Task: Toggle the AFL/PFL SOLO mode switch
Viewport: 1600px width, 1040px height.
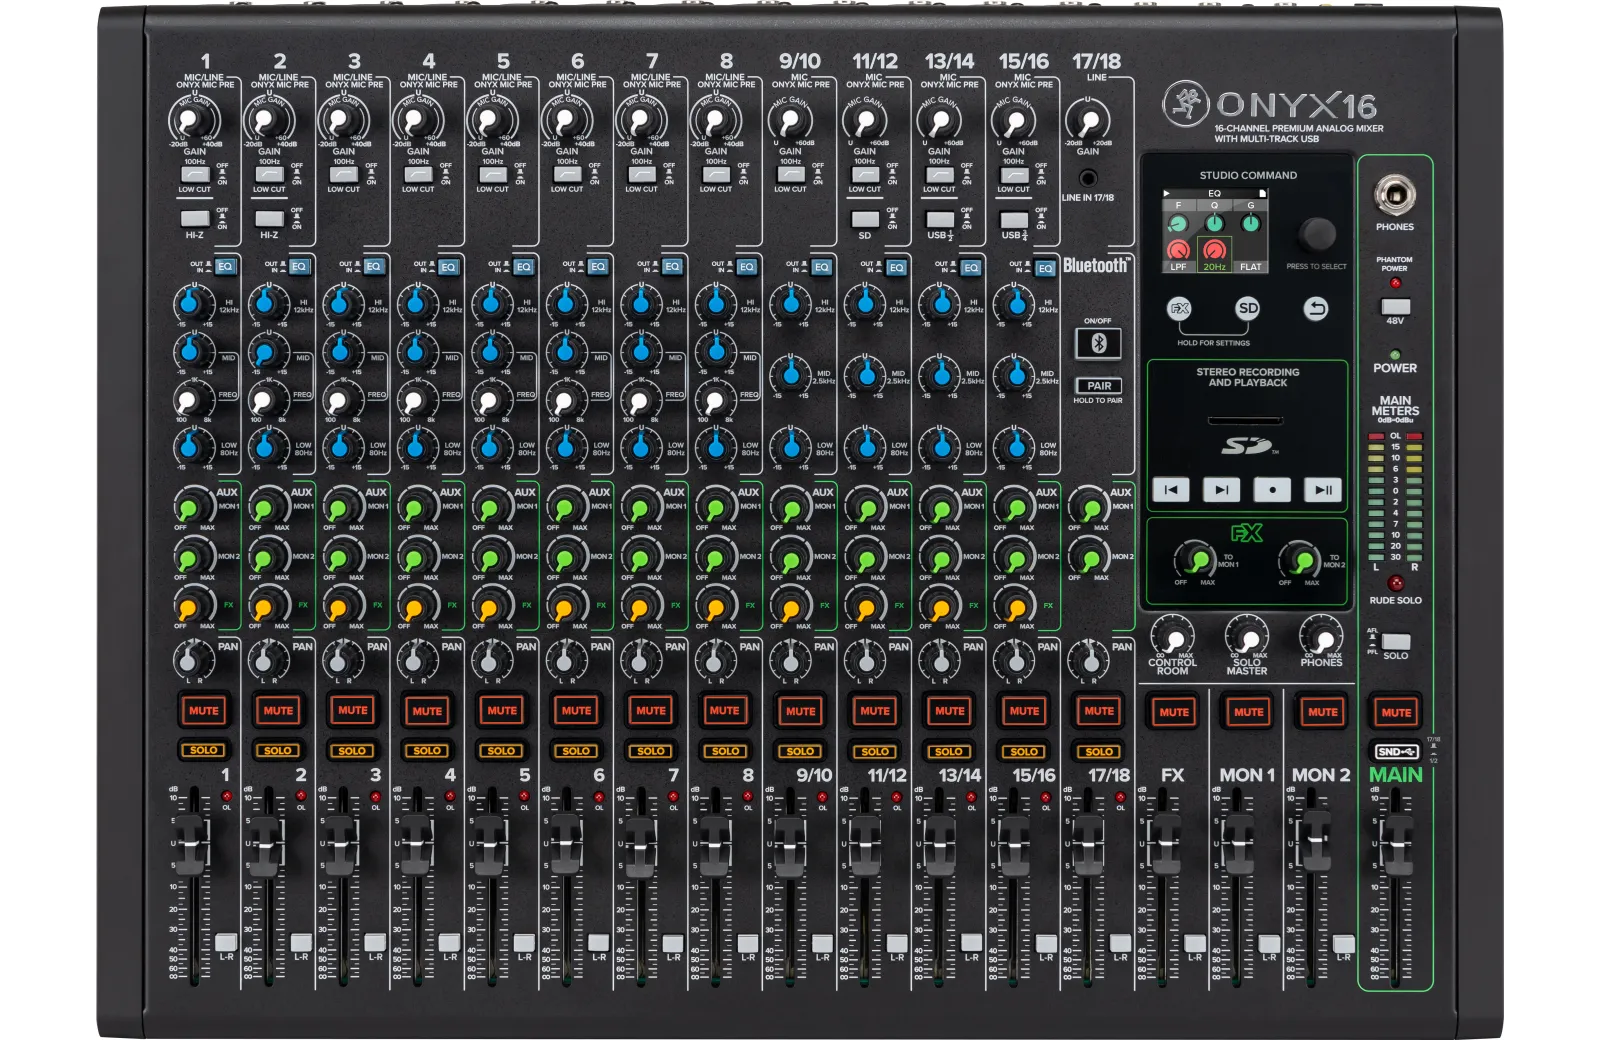Action: click(1396, 641)
